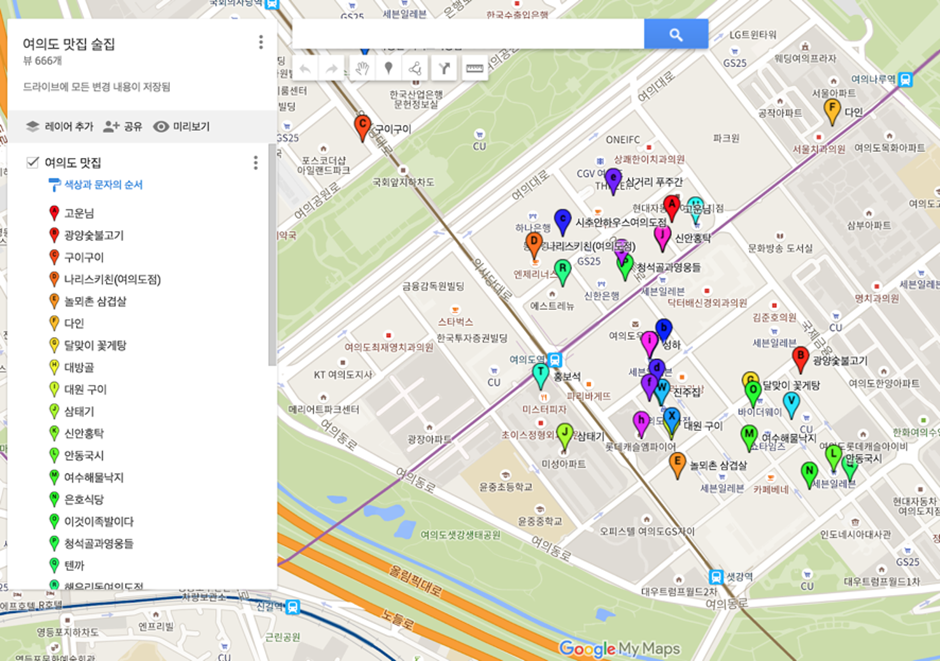Click blue pin b at 성하
940x661 pixels.
pyautogui.click(x=663, y=332)
